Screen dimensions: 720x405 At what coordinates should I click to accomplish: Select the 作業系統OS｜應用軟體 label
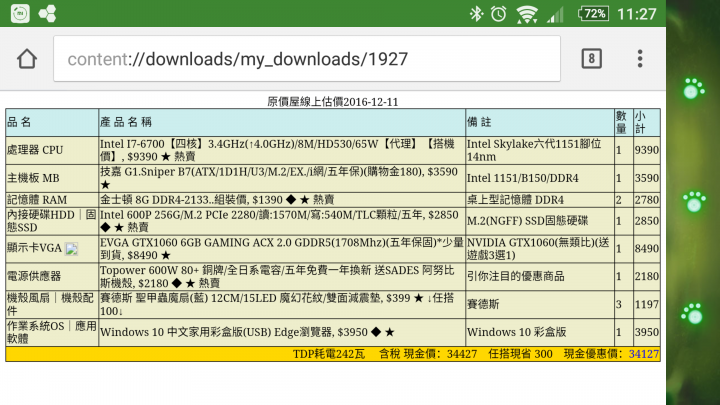tap(51, 332)
